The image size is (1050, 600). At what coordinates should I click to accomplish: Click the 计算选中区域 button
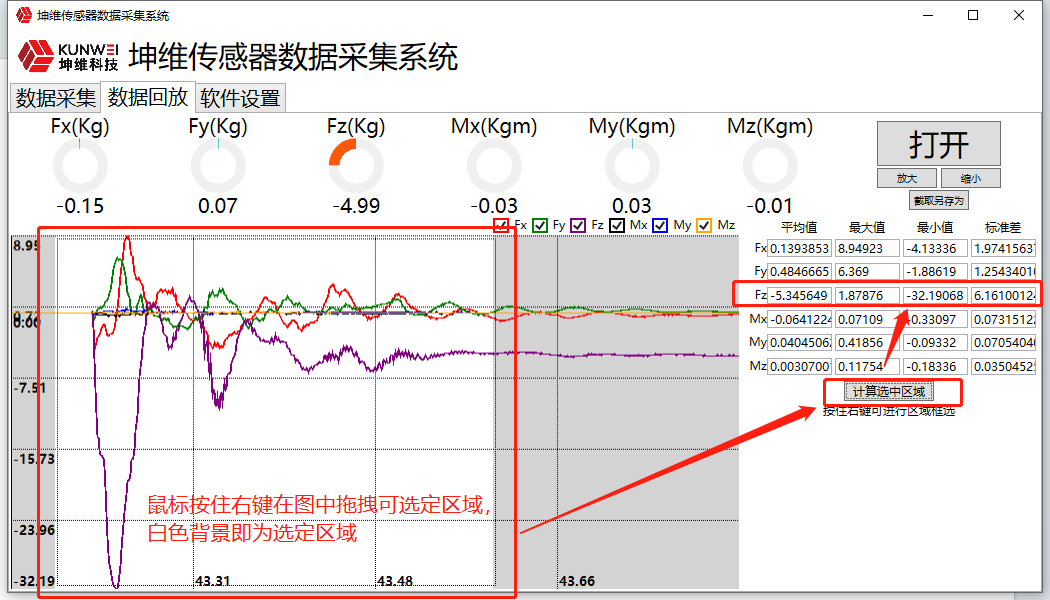point(889,391)
